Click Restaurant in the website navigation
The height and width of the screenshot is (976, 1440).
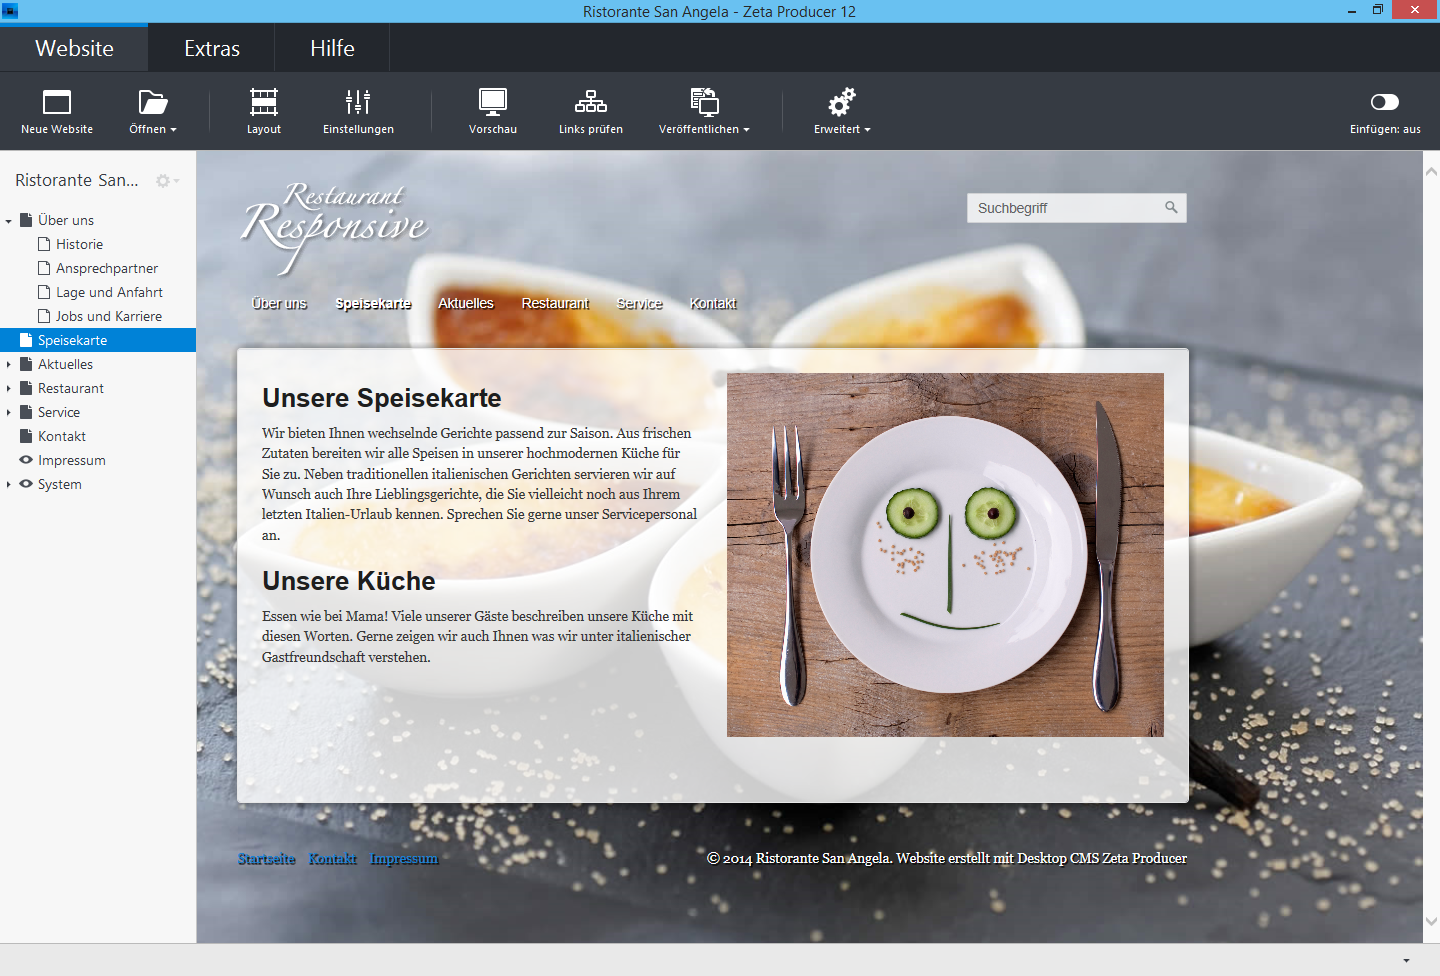click(x=555, y=304)
